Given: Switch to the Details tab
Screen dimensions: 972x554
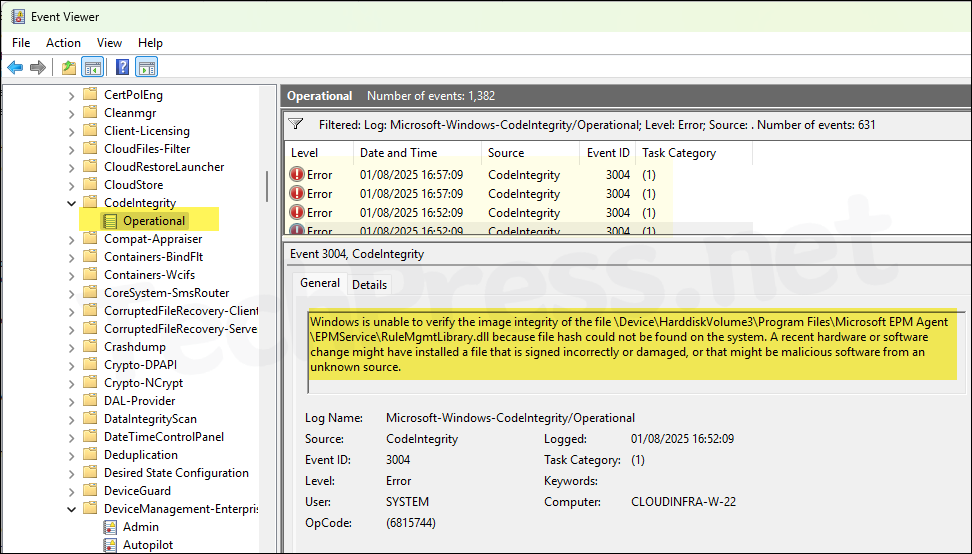Looking at the screenshot, I should [369, 284].
